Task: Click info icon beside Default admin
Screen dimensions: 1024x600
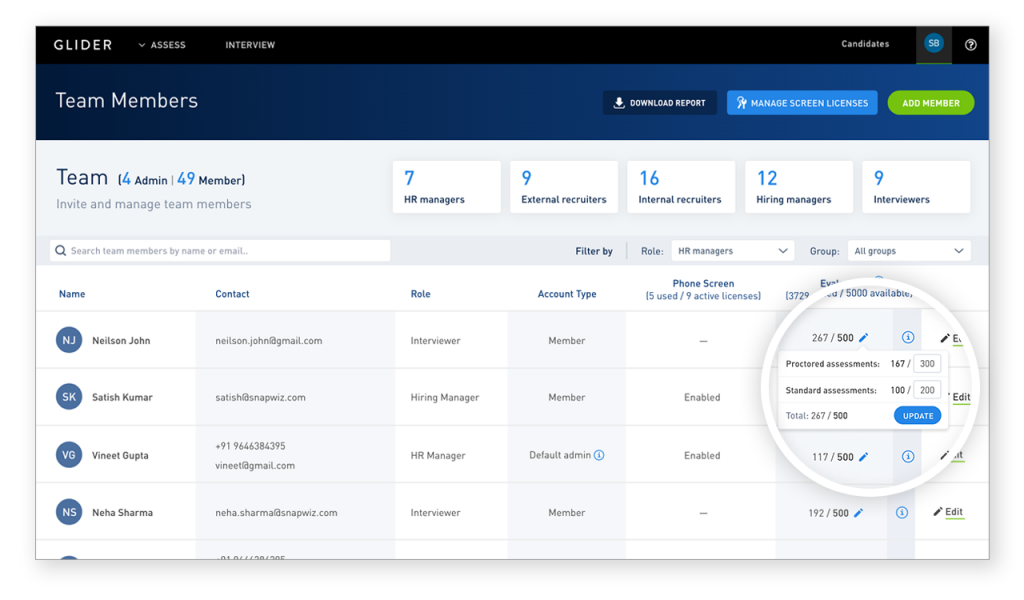Action: [x=599, y=455]
